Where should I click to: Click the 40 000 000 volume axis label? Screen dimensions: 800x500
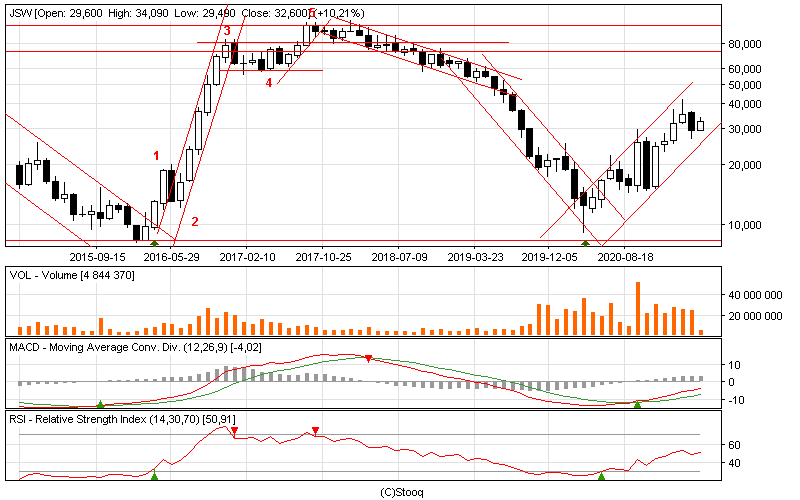755,295
